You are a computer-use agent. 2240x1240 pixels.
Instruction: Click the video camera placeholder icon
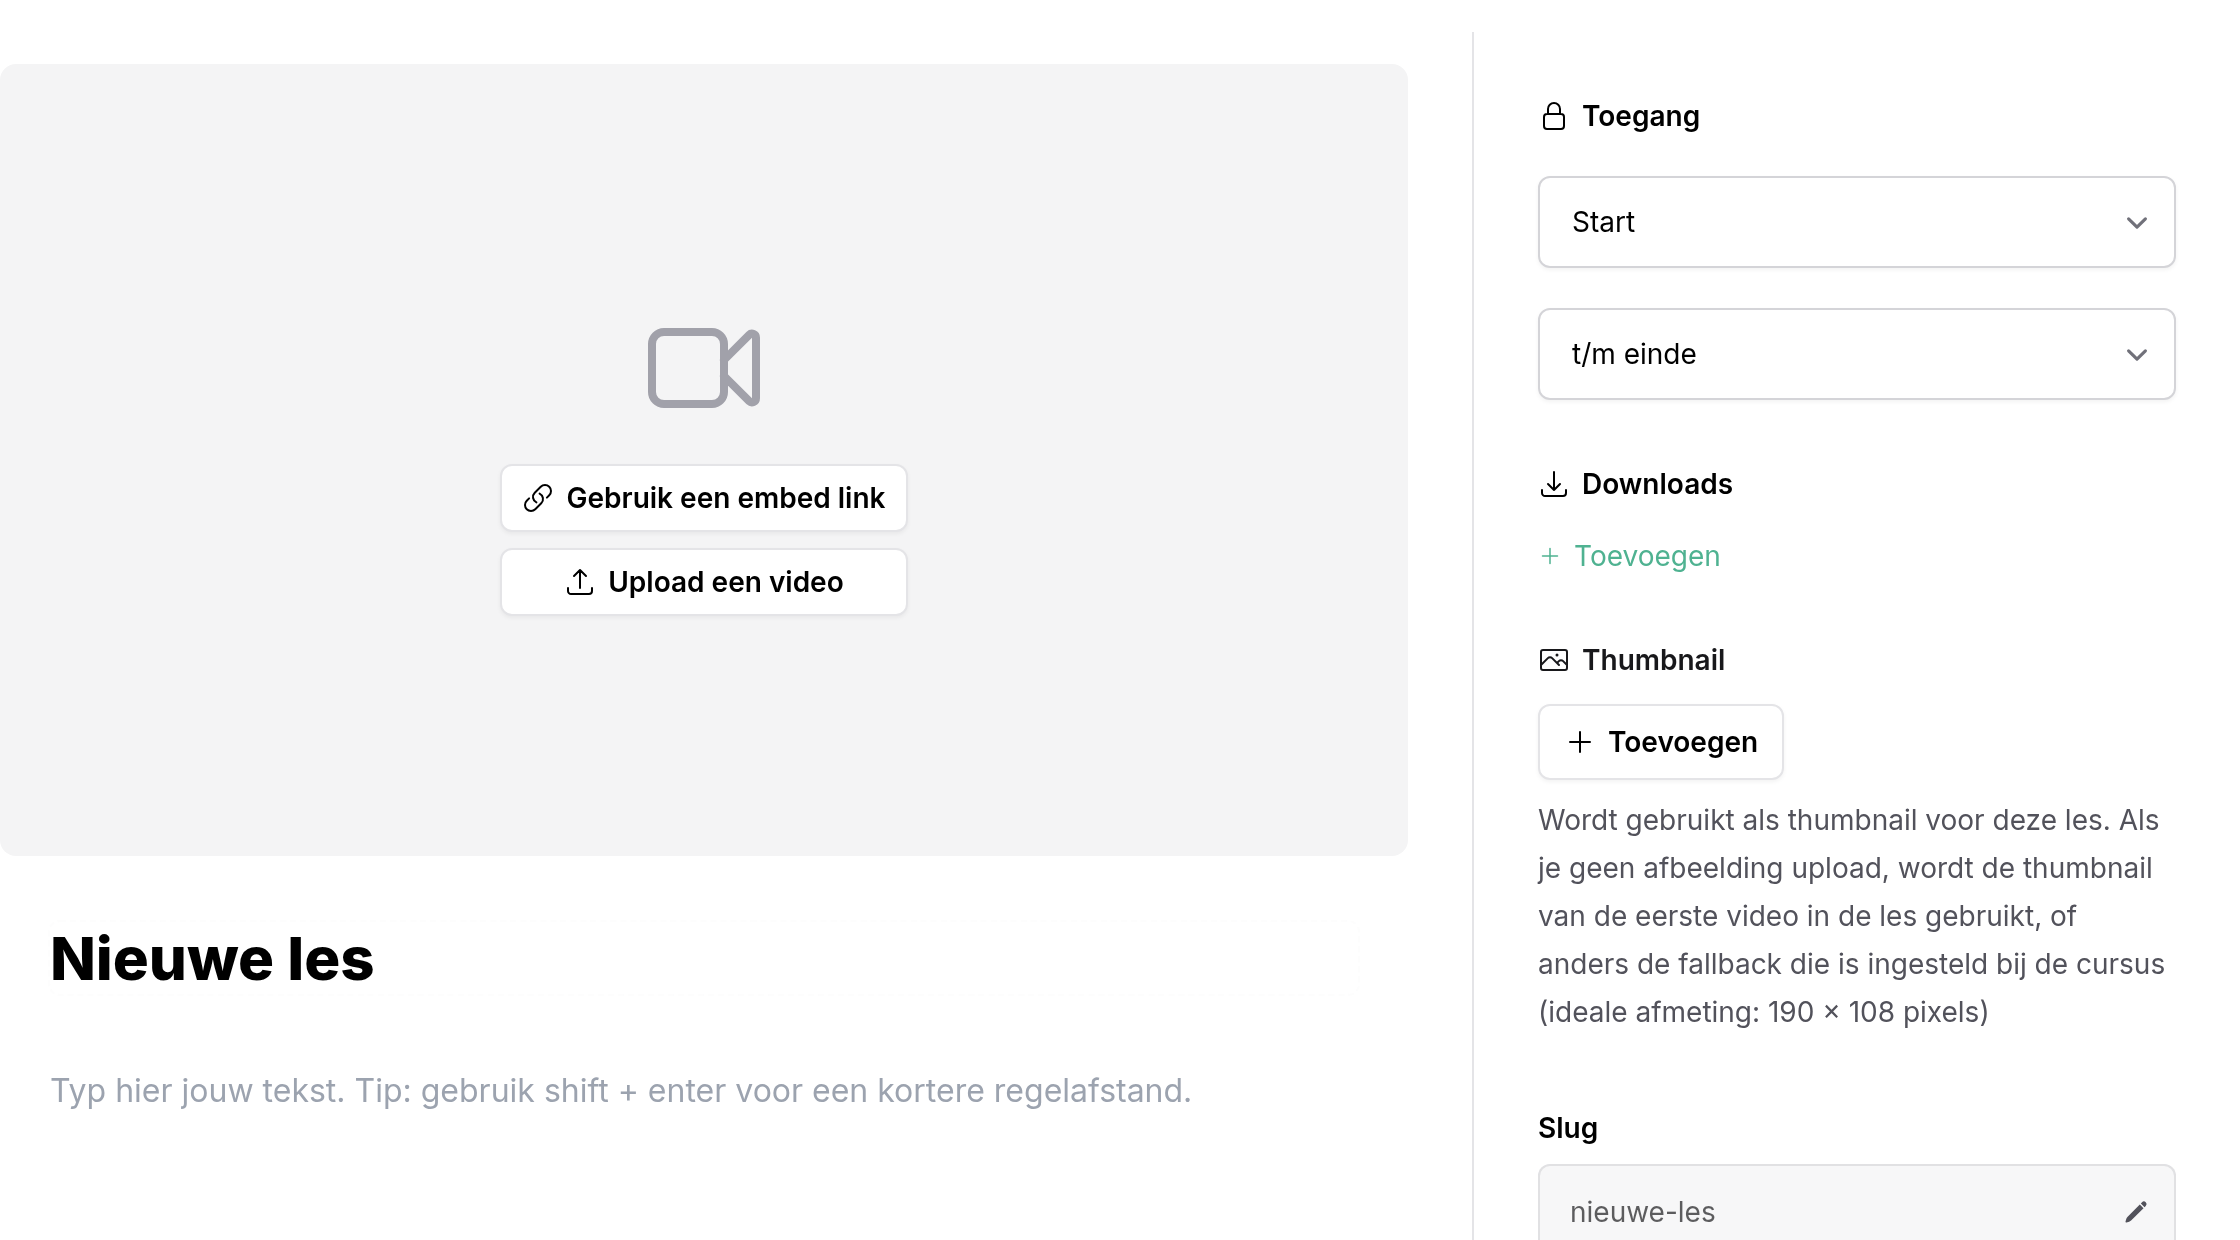pyautogui.click(x=704, y=368)
